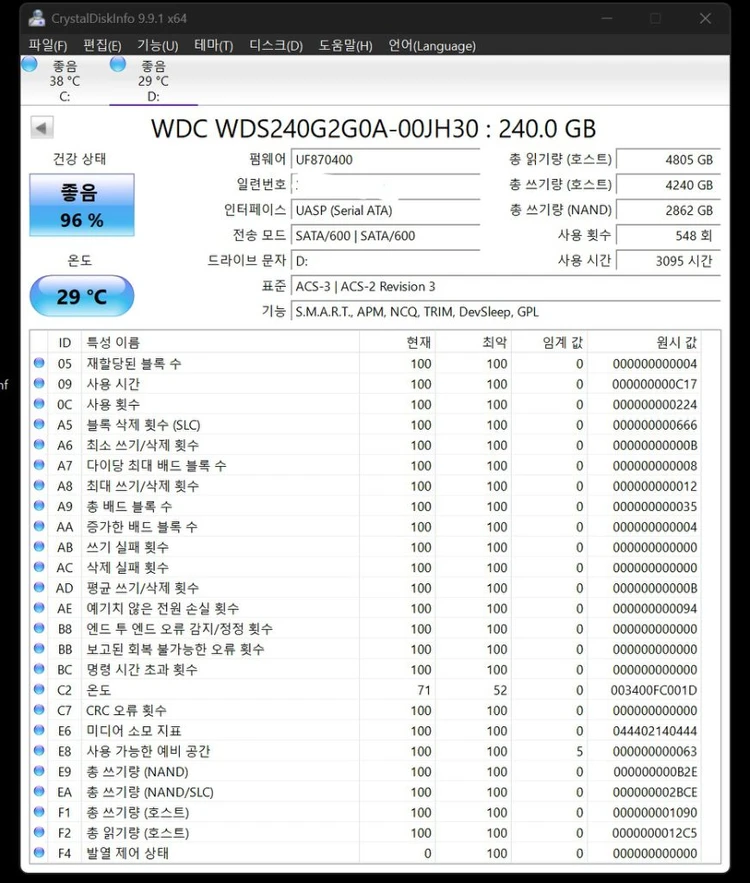Click status dot for AA 증가한 배드 블록 수
750x883 pixels.
[x=39, y=526]
